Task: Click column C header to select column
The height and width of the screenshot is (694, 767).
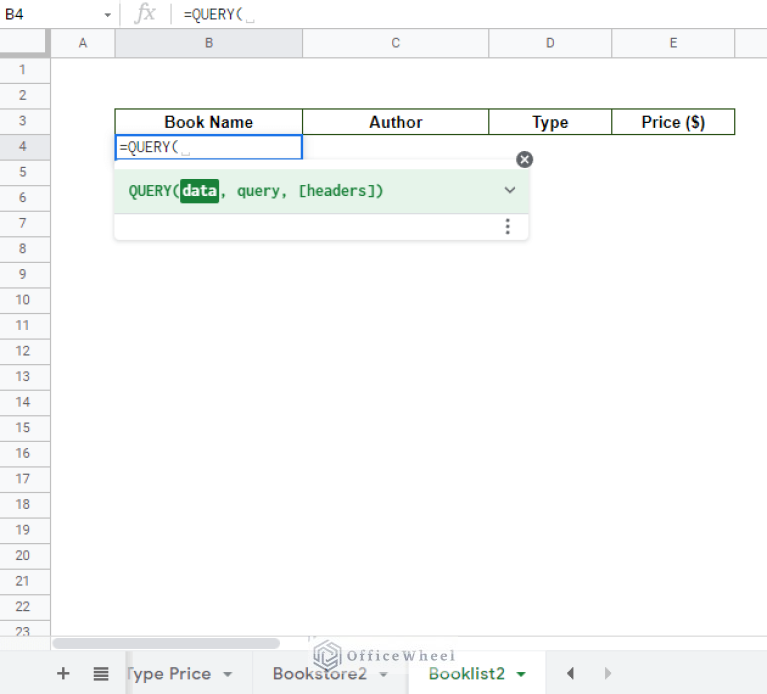Action: [395, 43]
